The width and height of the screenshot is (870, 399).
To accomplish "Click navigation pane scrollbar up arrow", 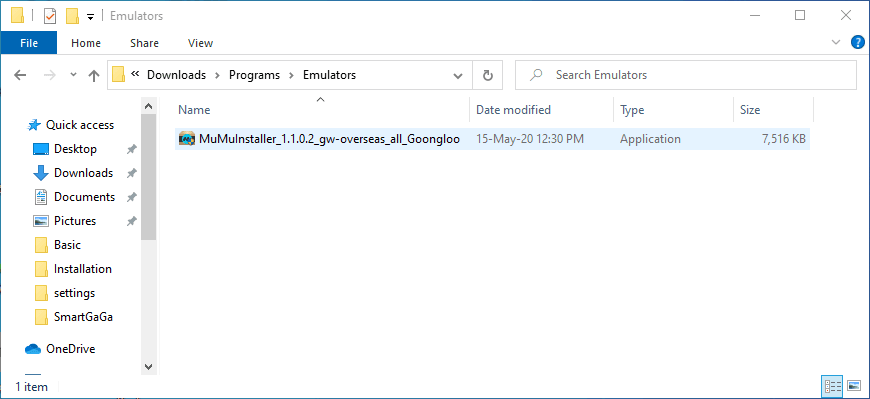I will 148,106.
